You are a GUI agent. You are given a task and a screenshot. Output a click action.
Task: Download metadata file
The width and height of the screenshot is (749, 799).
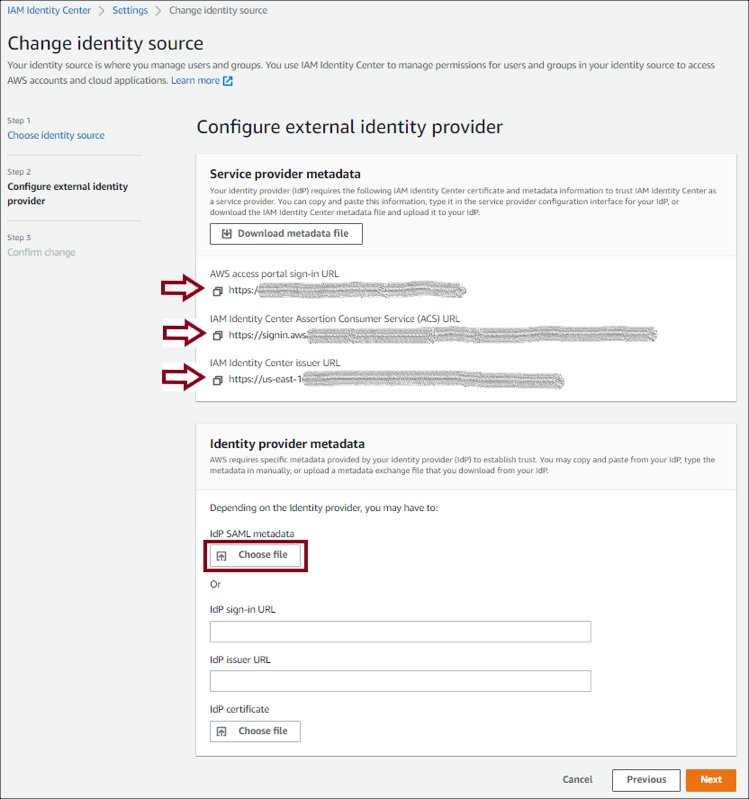pos(286,234)
